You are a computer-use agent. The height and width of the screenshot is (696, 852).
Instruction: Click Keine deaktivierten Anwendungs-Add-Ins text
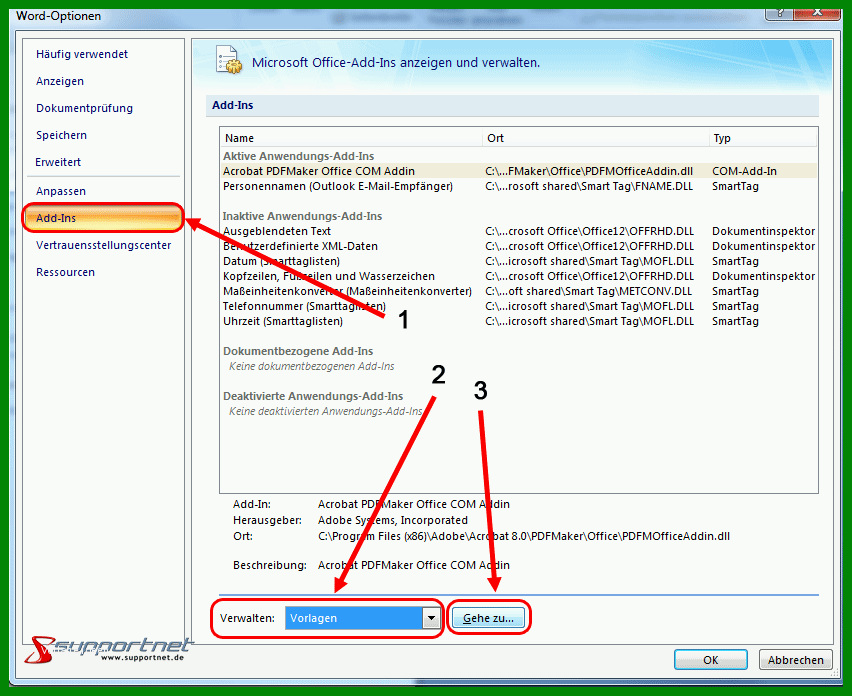tap(325, 411)
